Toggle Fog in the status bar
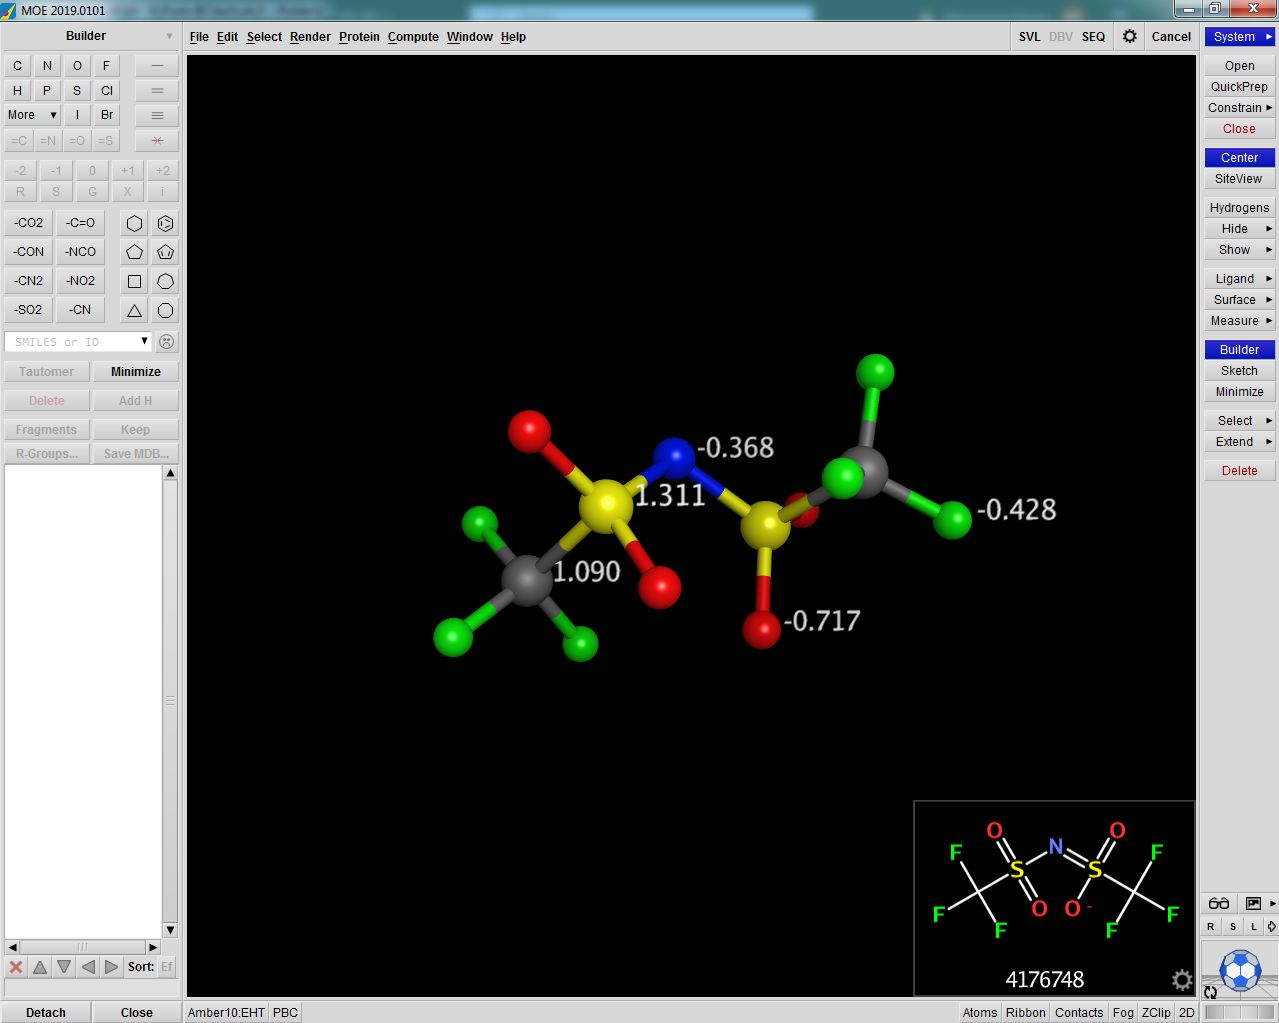The height and width of the screenshot is (1023, 1279). pos(1123,1012)
